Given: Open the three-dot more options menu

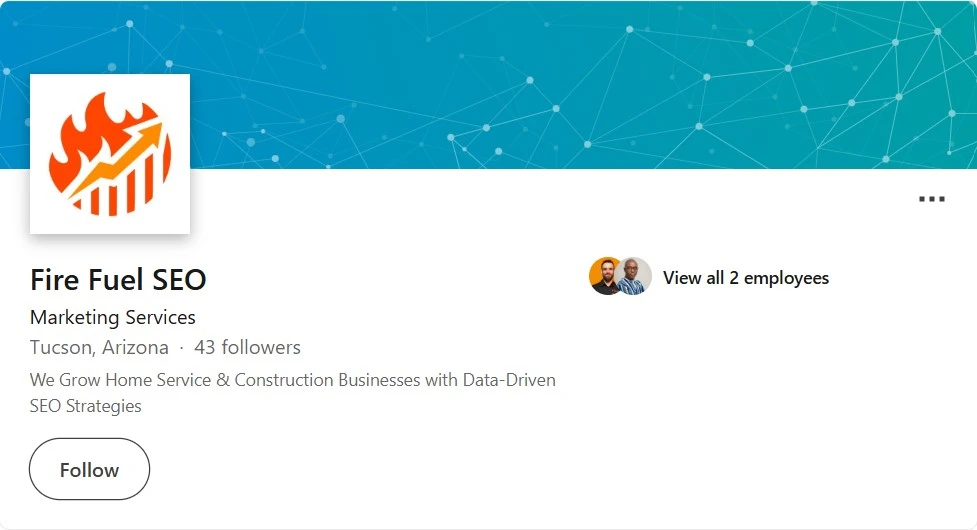Looking at the screenshot, I should tap(932, 199).
